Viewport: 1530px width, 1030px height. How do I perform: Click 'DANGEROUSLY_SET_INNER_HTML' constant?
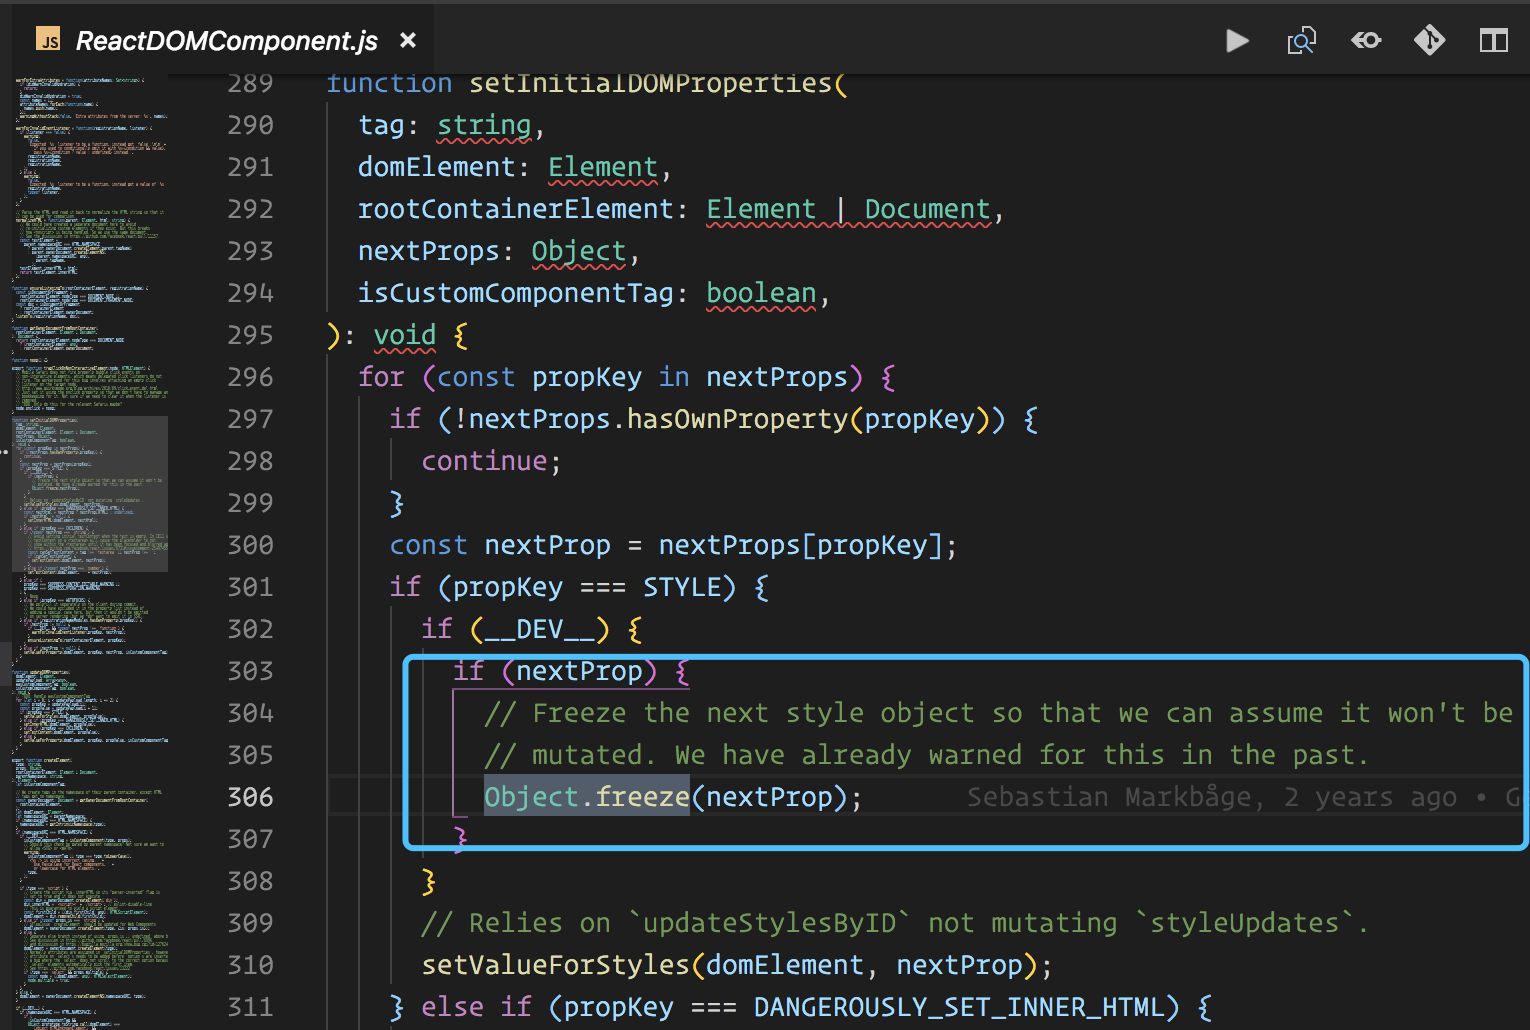pos(958,1007)
